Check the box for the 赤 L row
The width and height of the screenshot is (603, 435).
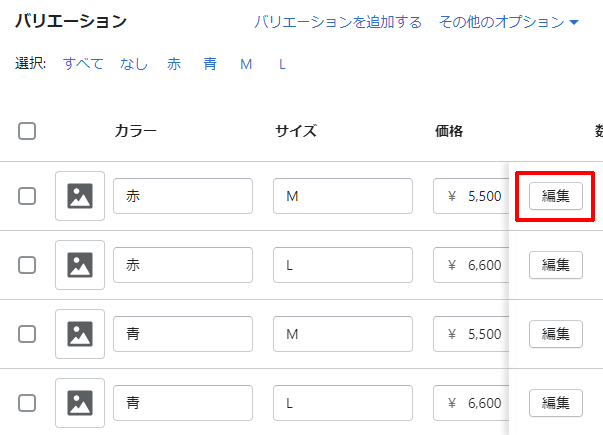coord(27,265)
